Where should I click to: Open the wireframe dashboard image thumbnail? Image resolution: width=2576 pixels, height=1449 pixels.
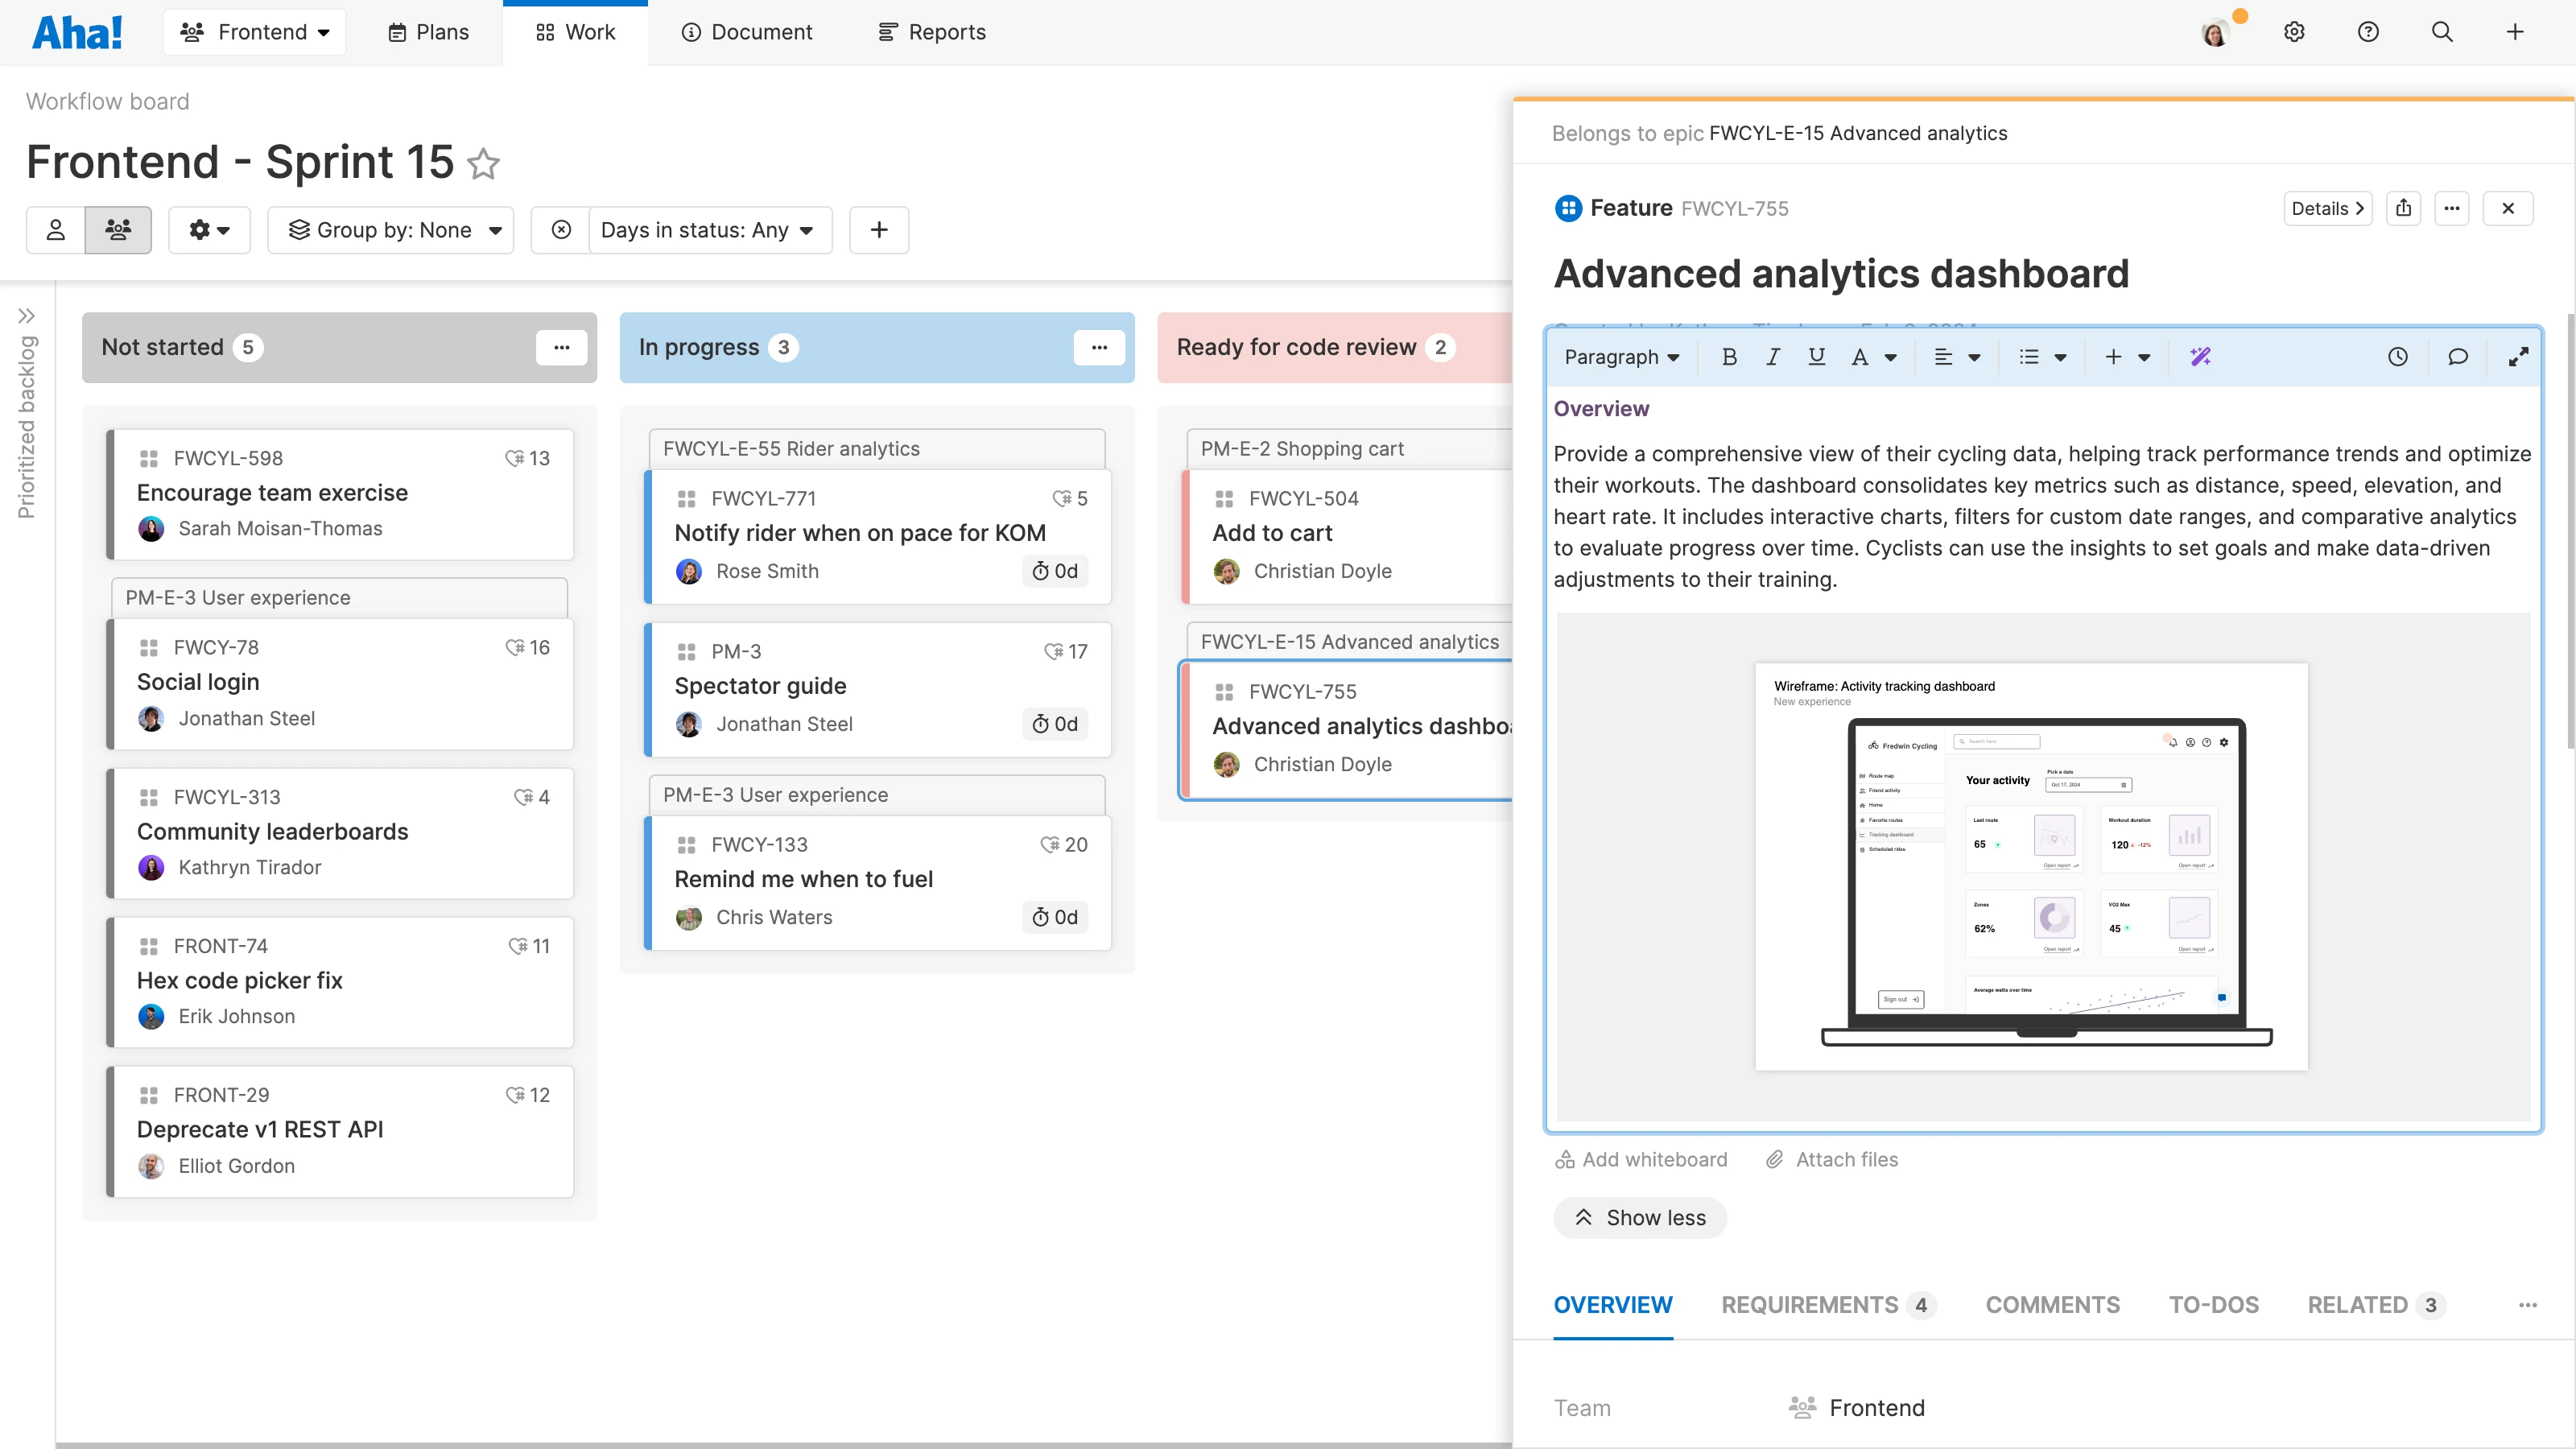click(2031, 866)
